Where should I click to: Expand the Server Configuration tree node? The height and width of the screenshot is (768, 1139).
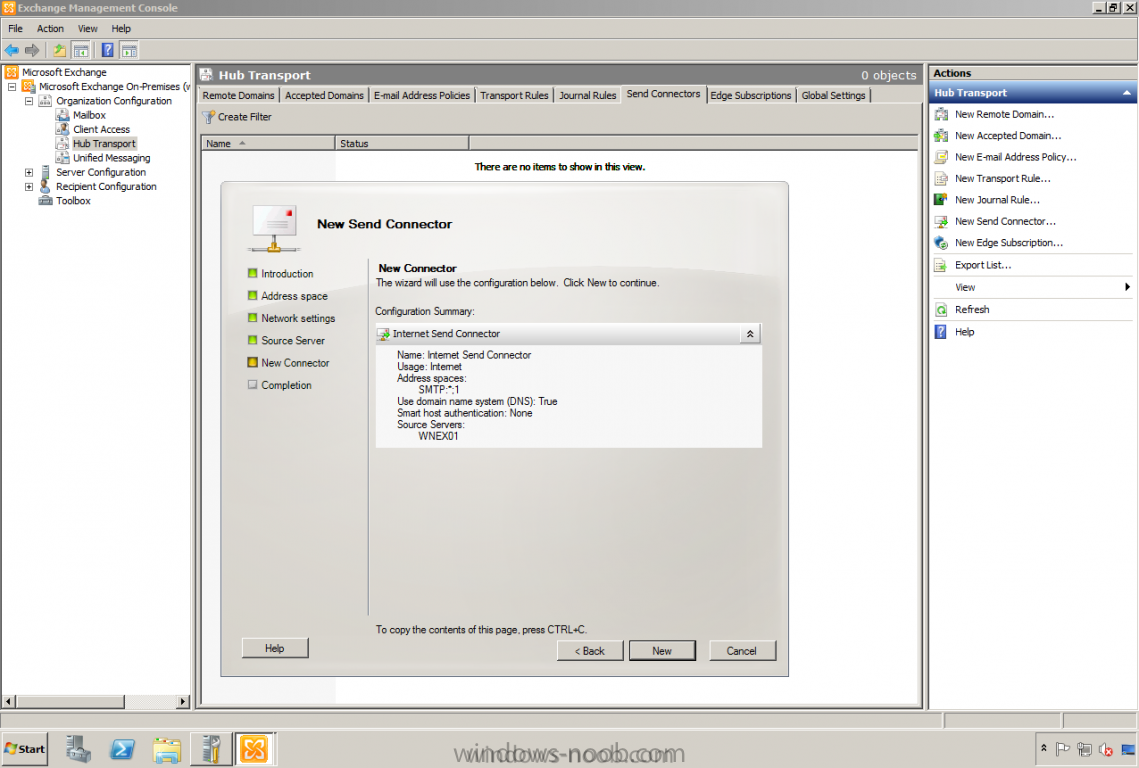pyautogui.click(x=29, y=173)
